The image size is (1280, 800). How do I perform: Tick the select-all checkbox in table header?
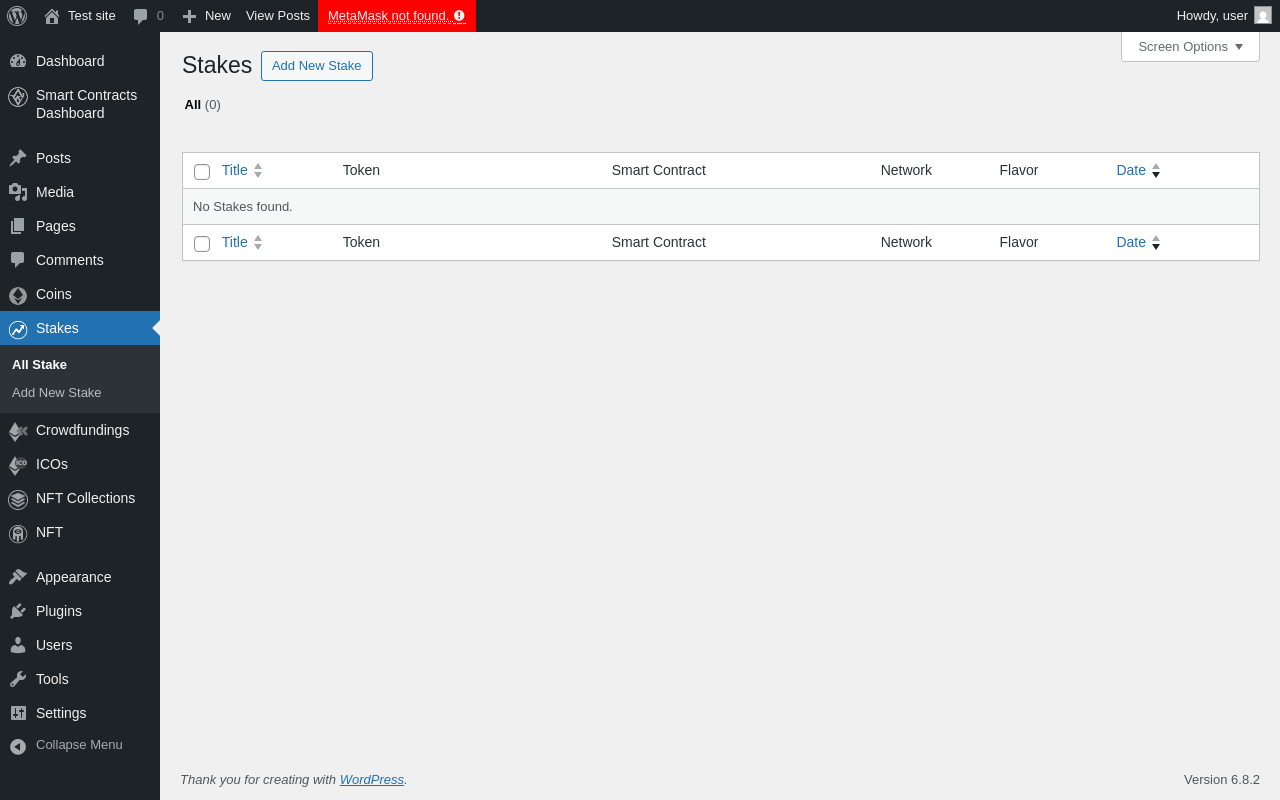pyautogui.click(x=202, y=172)
